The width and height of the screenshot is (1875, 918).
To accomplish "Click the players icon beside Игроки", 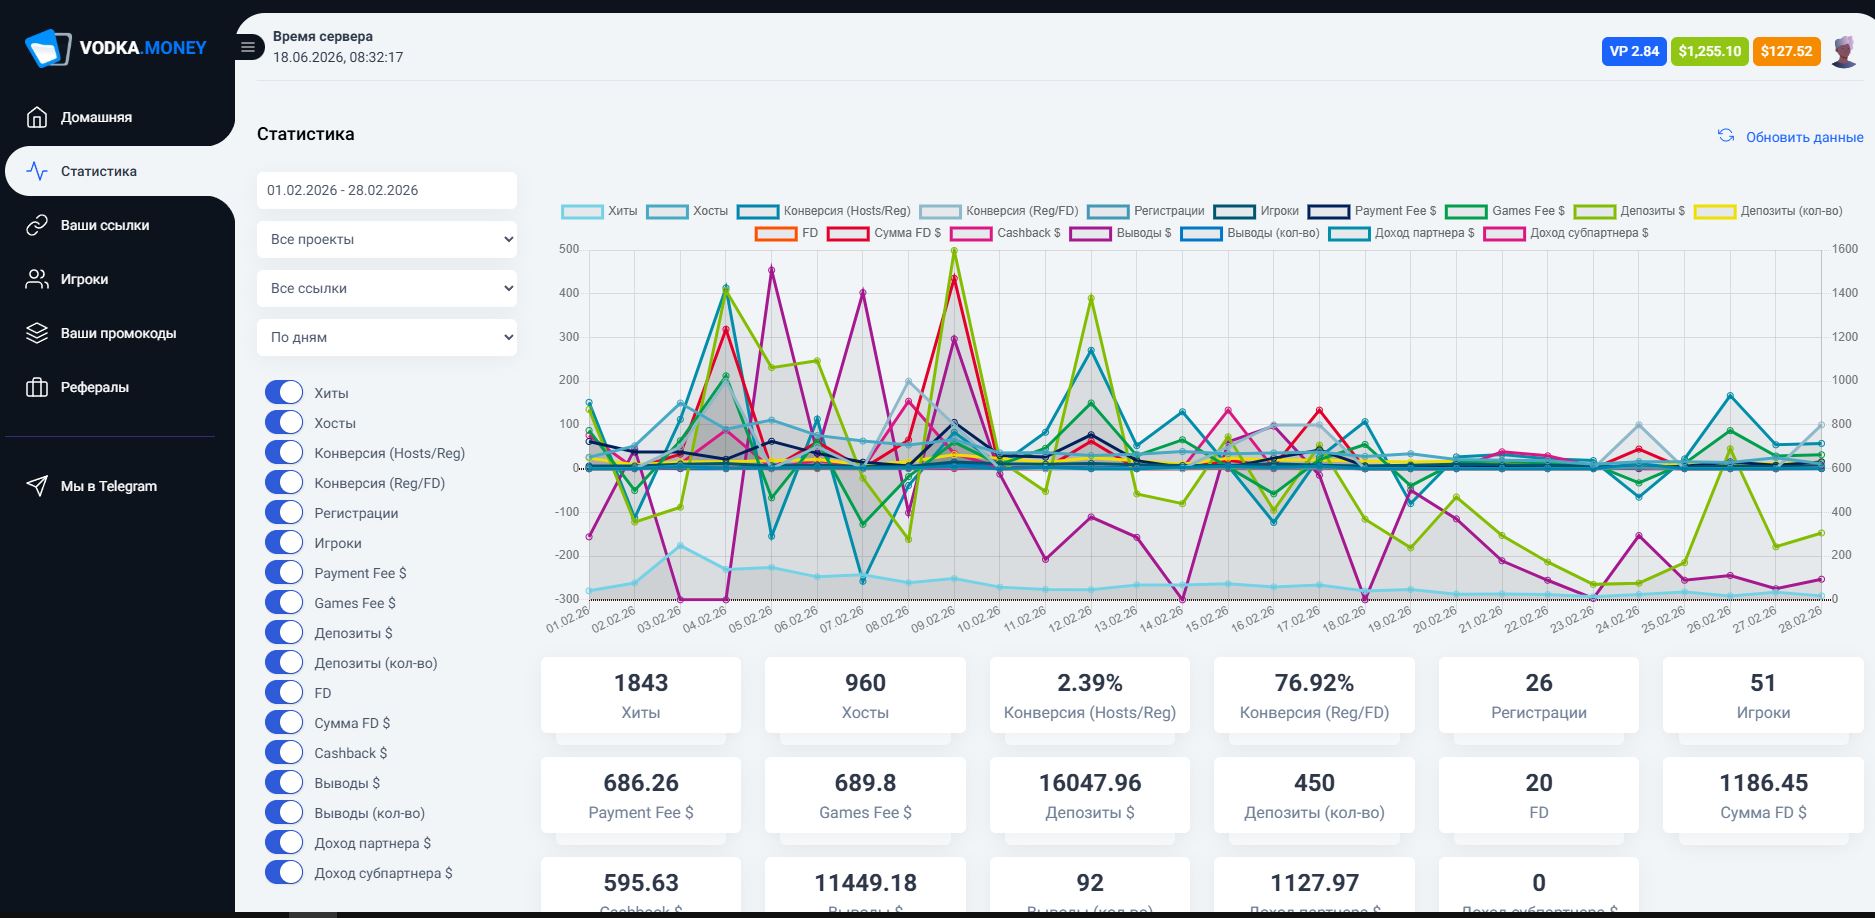I will pos(37,279).
